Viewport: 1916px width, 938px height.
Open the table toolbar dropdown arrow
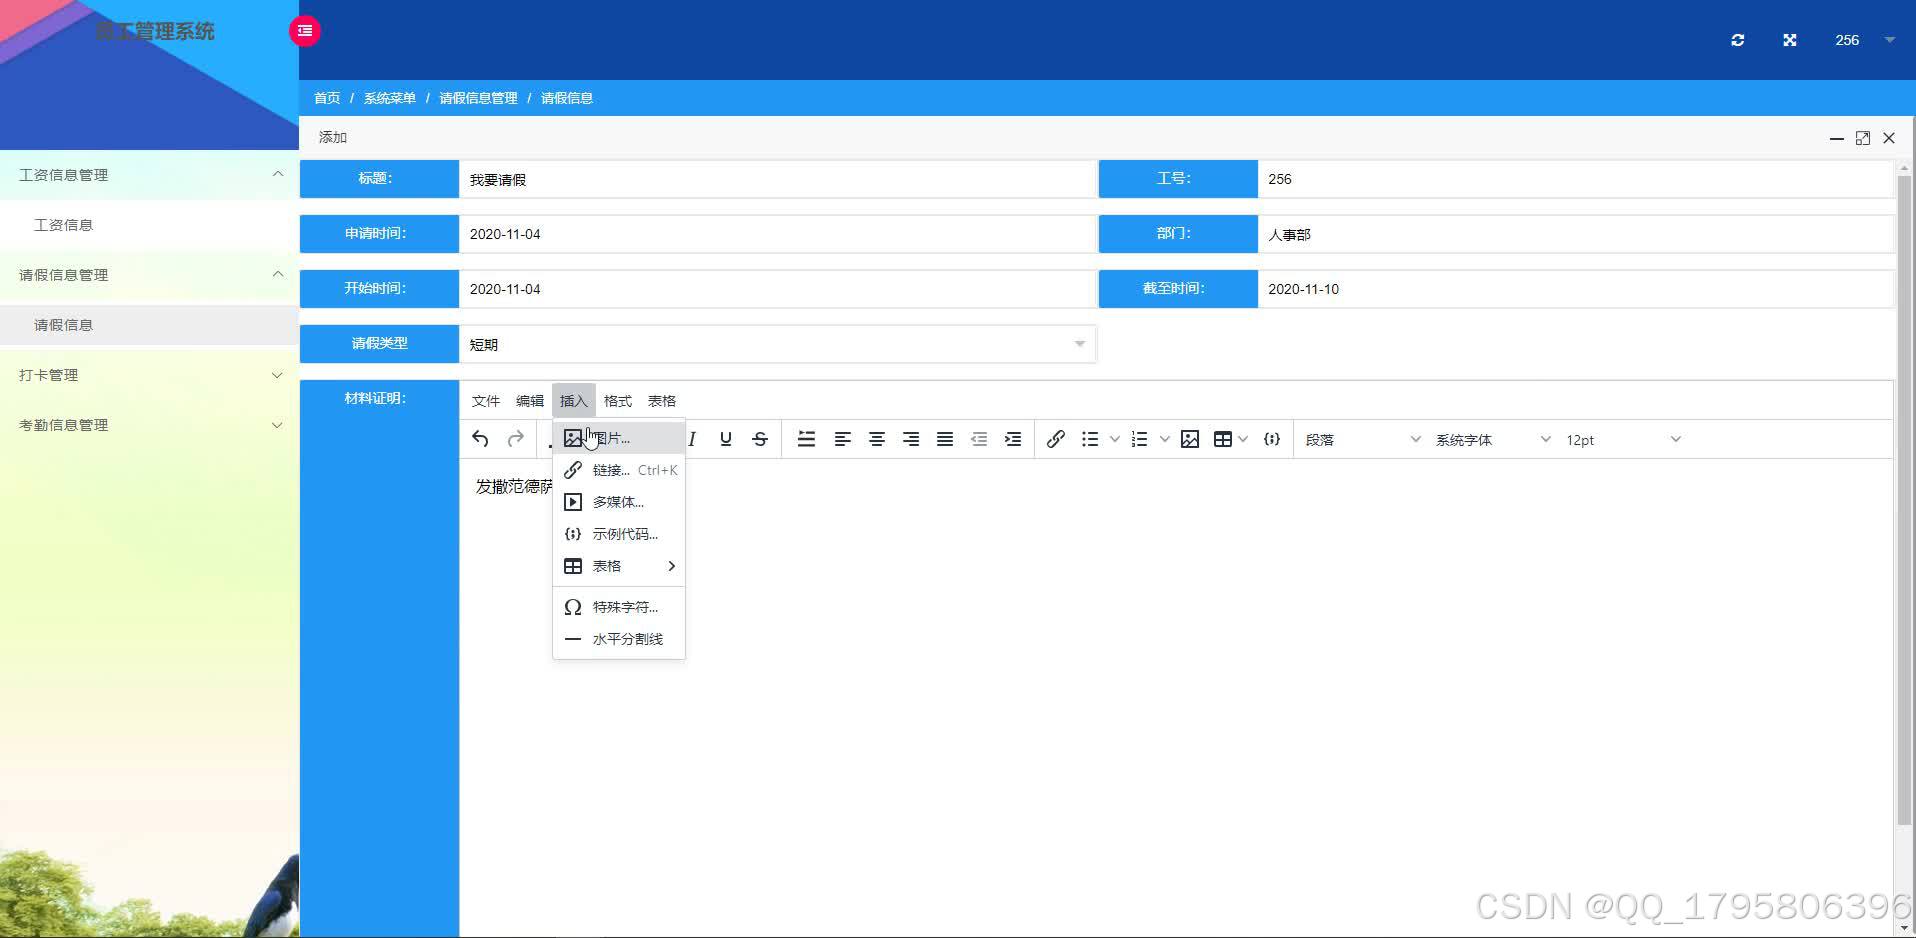click(x=1243, y=439)
